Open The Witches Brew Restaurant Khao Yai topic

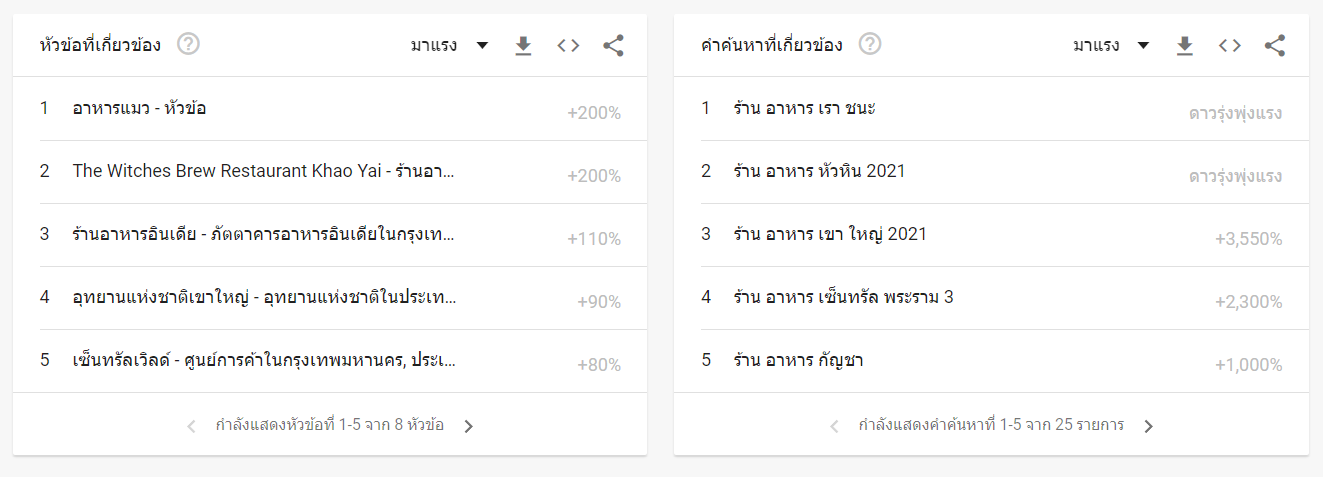pyautogui.click(x=263, y=171)
